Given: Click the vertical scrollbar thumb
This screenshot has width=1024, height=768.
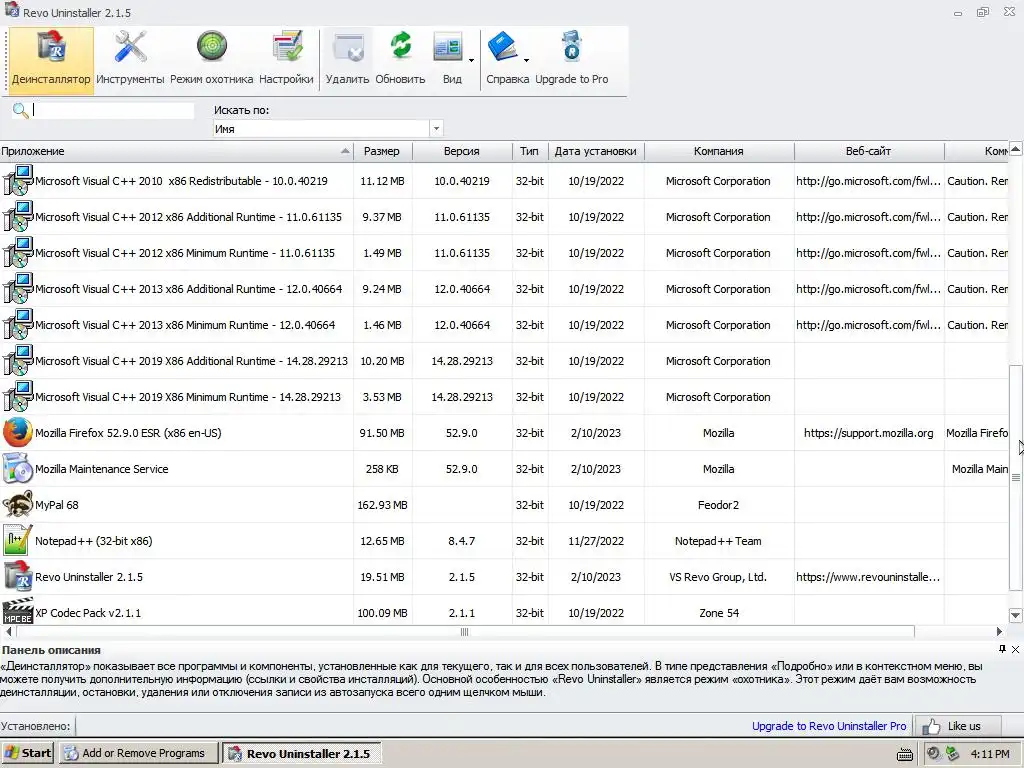Looking at the screenshot, I should tap(1016, 477).
